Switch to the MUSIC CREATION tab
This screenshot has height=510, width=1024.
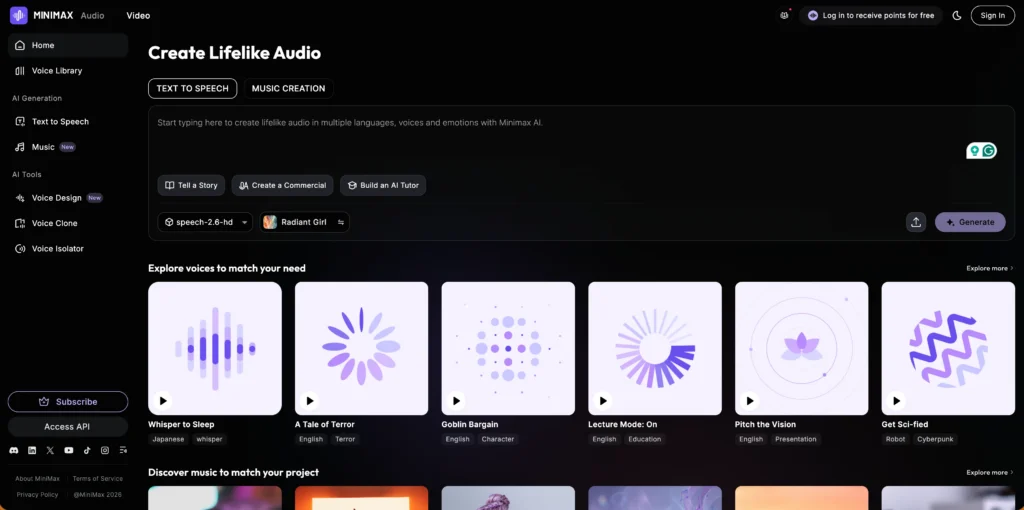288,88
